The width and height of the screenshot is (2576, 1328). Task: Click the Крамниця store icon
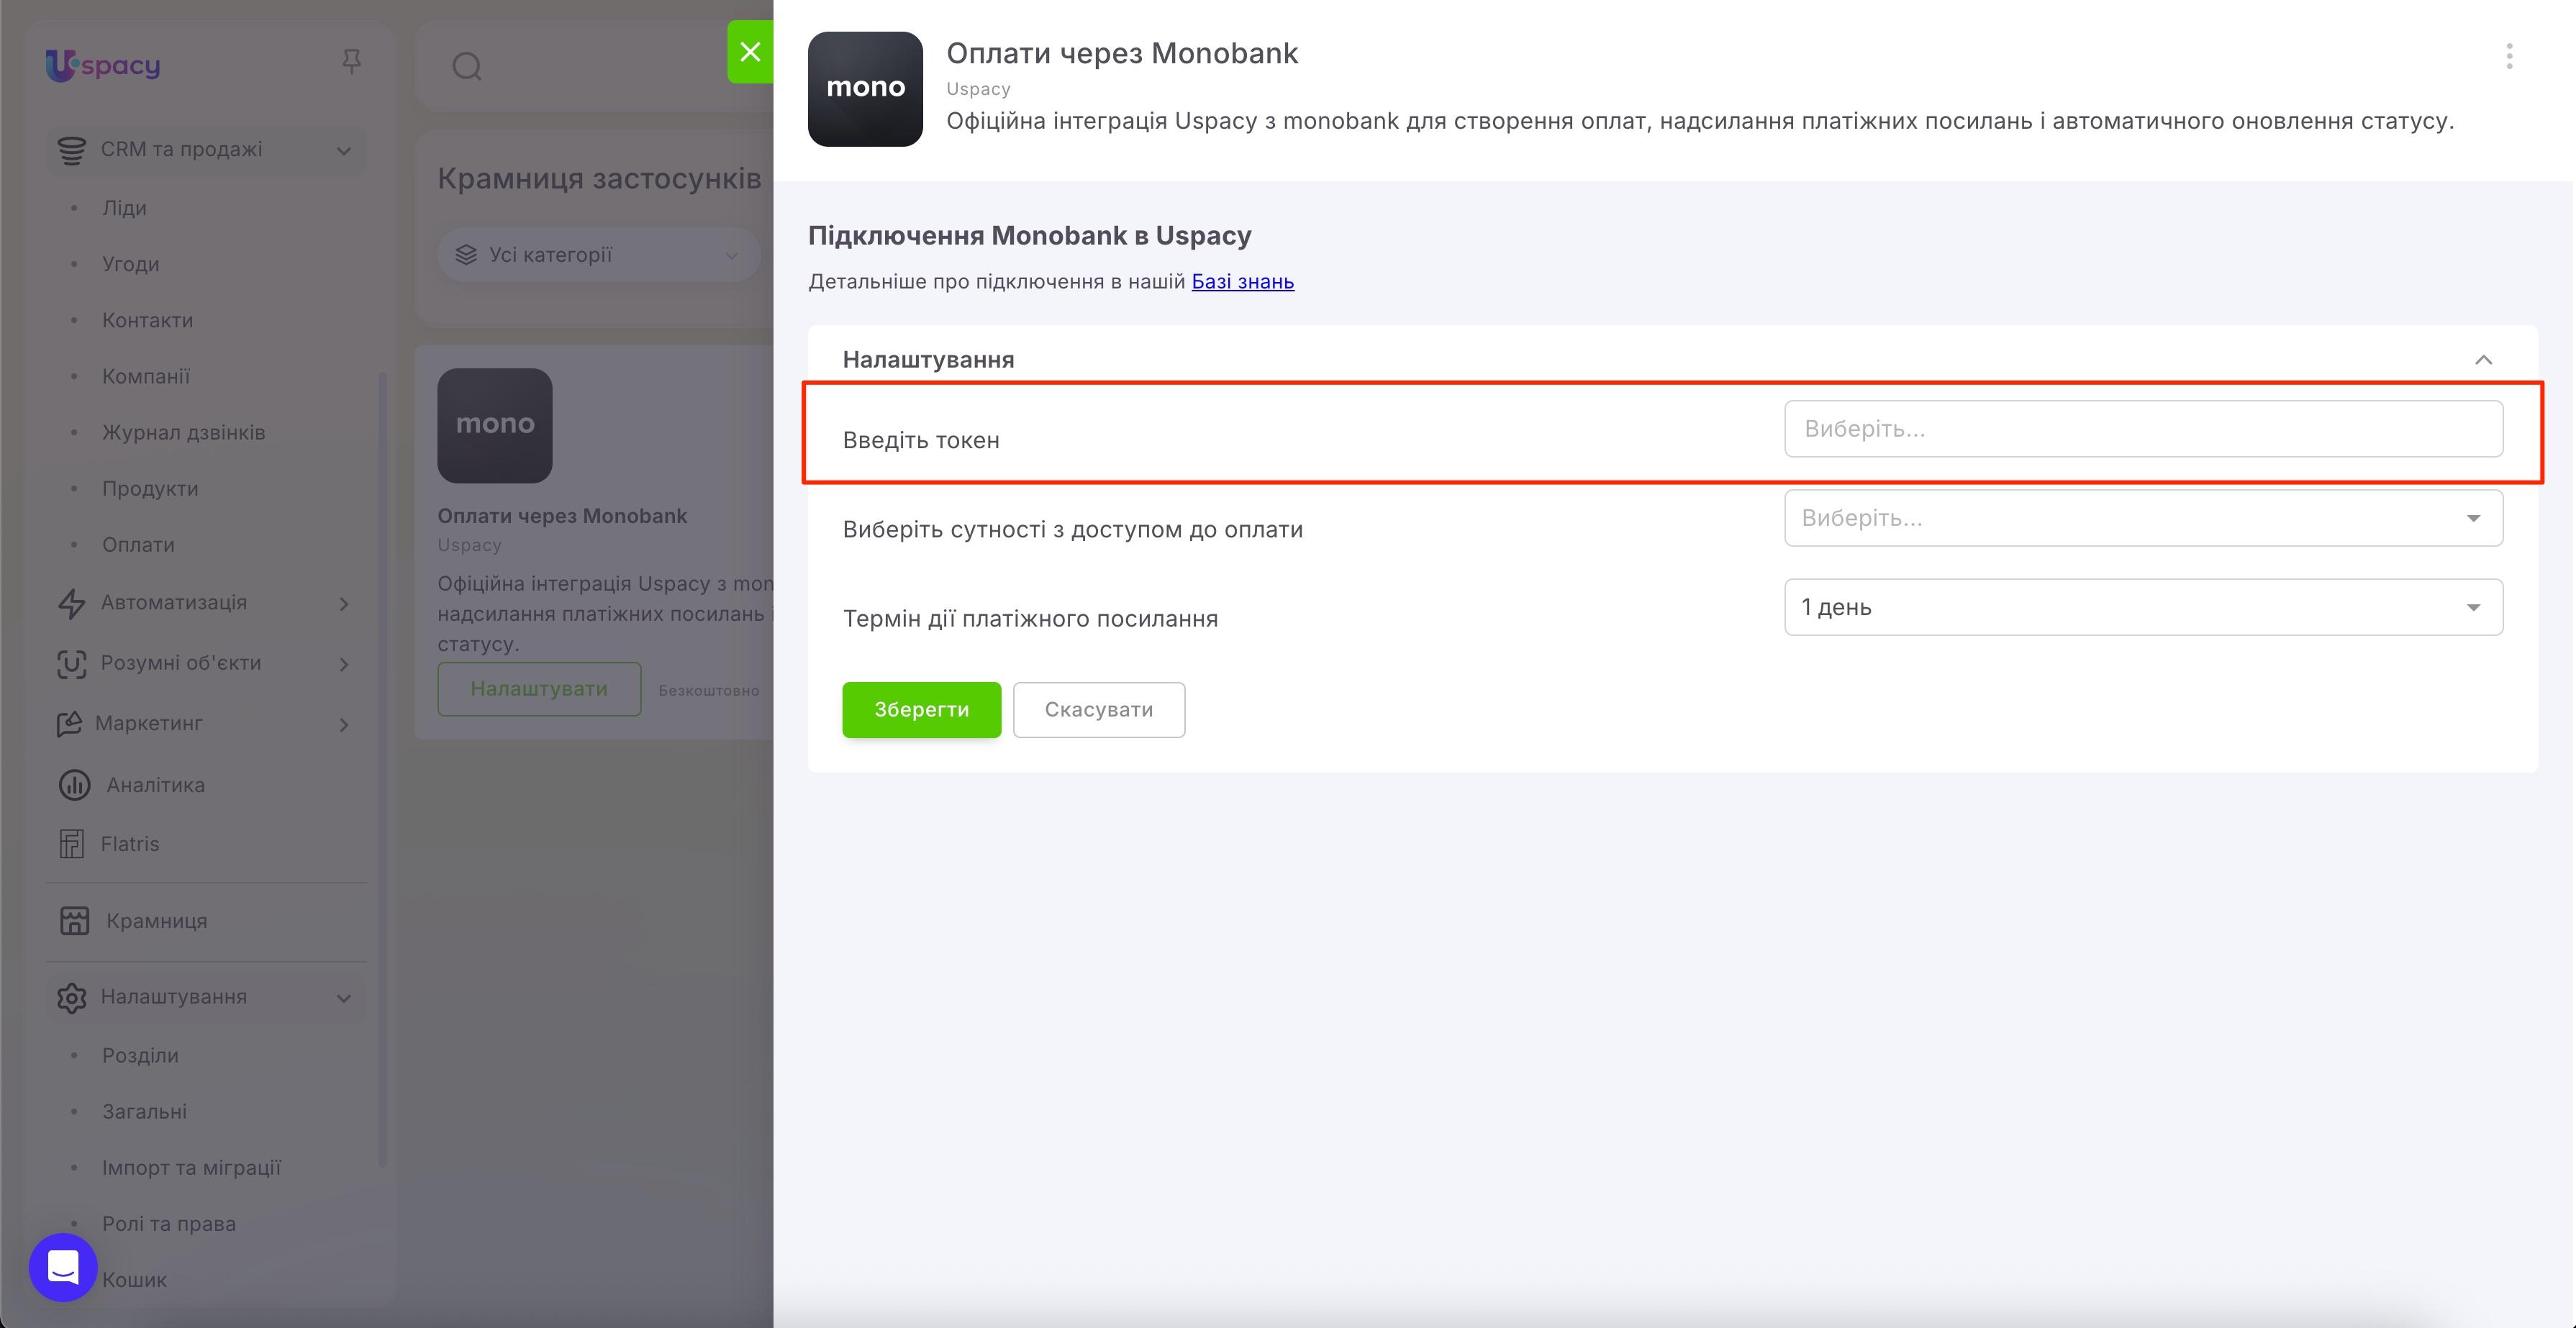[74, 921]
